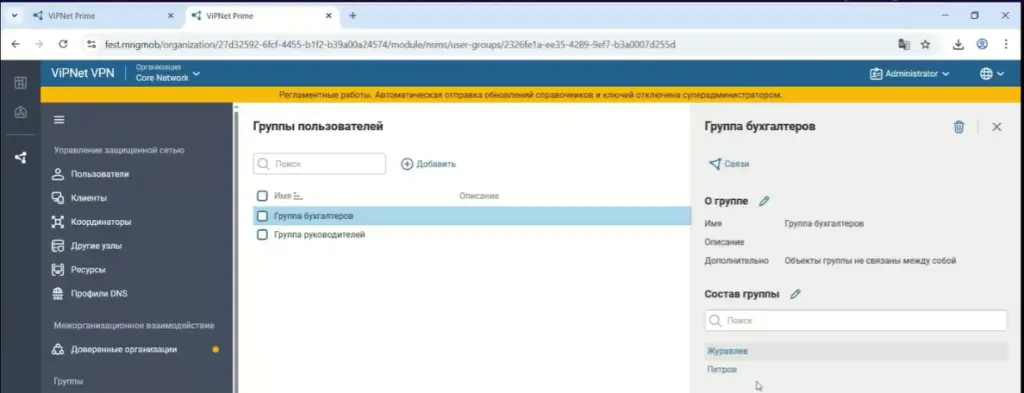This screenshot has height=393, width=1024.
Task: Open the browser profile icon
Action: (x=982, y=44)
